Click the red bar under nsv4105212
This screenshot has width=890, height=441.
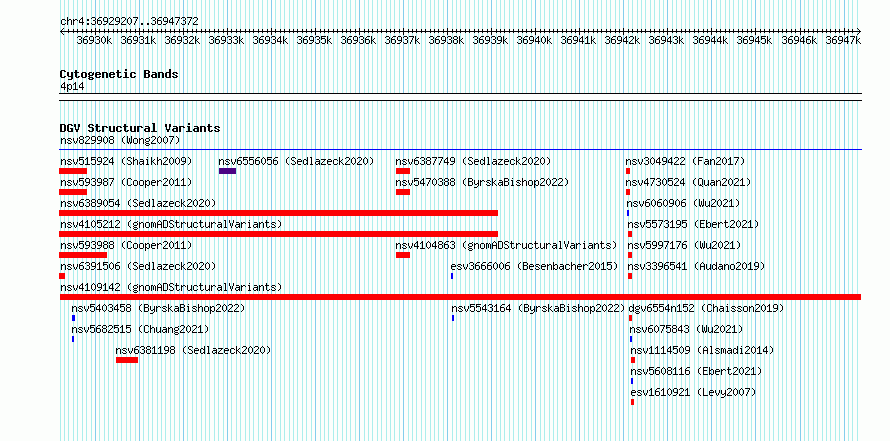[x=279, y=234]
